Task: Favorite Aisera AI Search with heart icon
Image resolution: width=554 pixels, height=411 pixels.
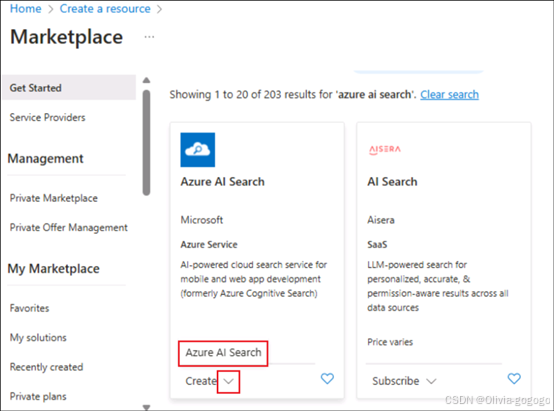Action: click(x=514, y=378)
